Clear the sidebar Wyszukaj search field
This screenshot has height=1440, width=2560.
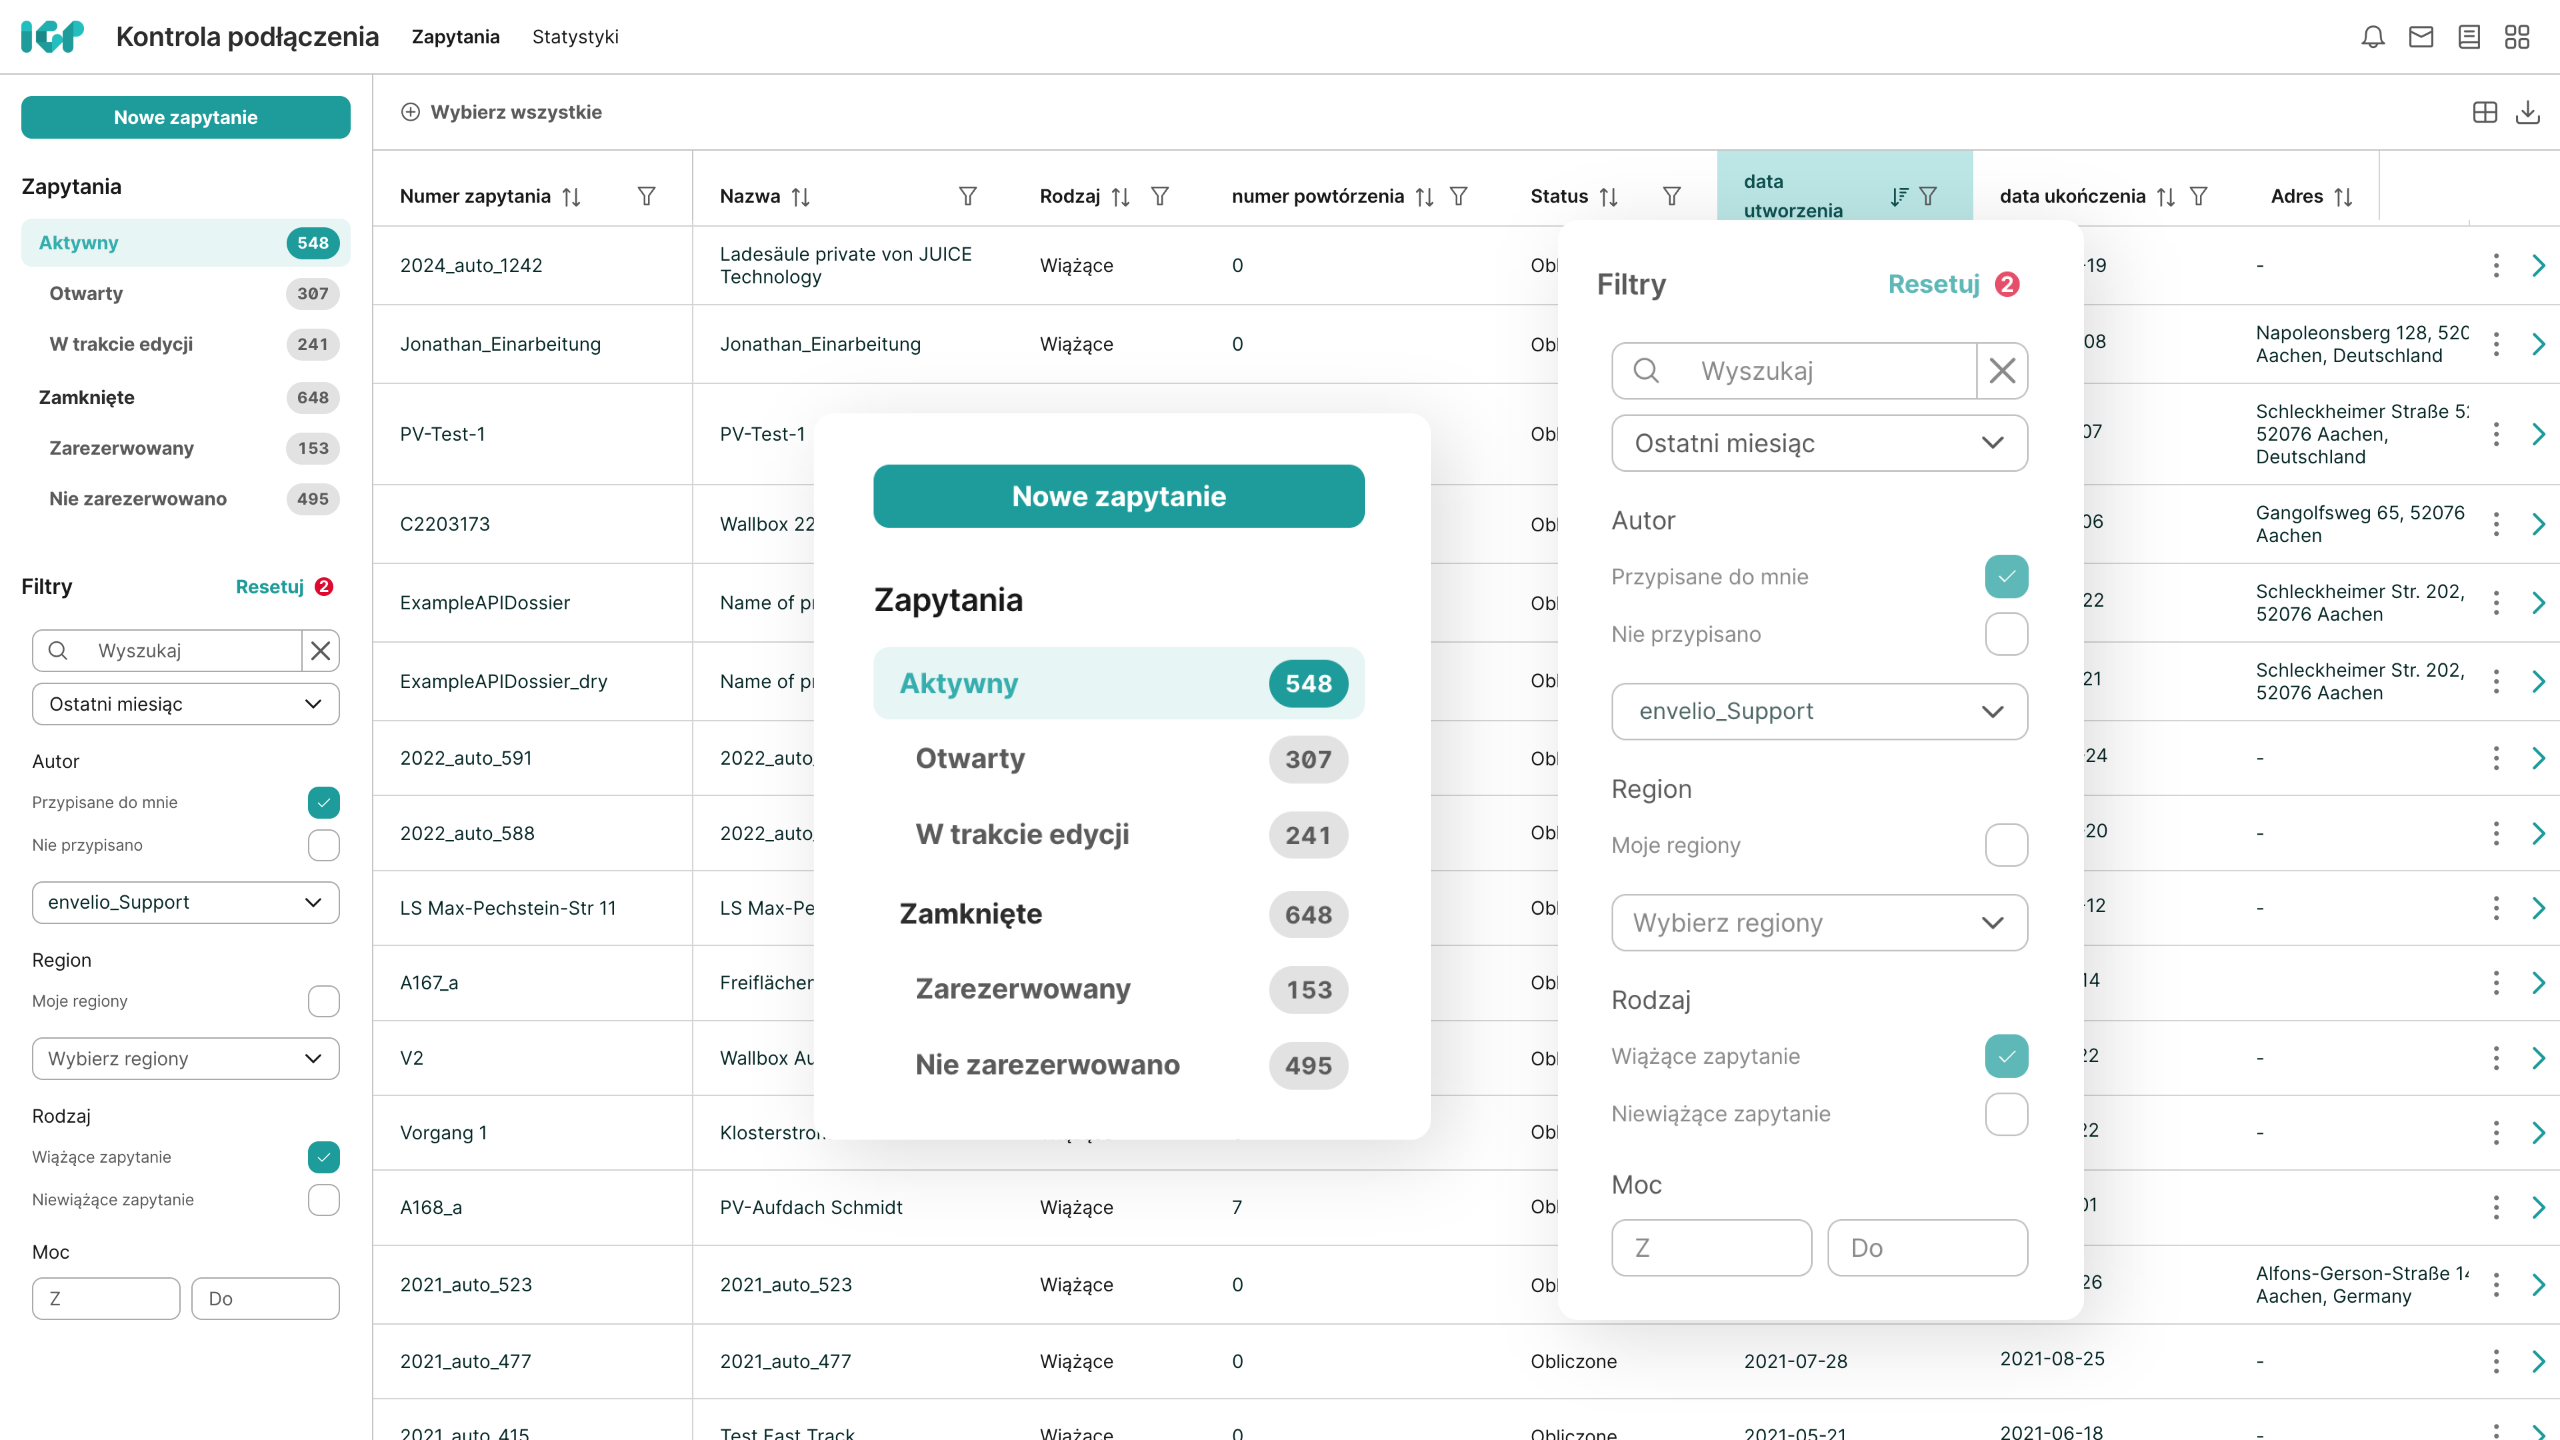click(x=320, y=651)
